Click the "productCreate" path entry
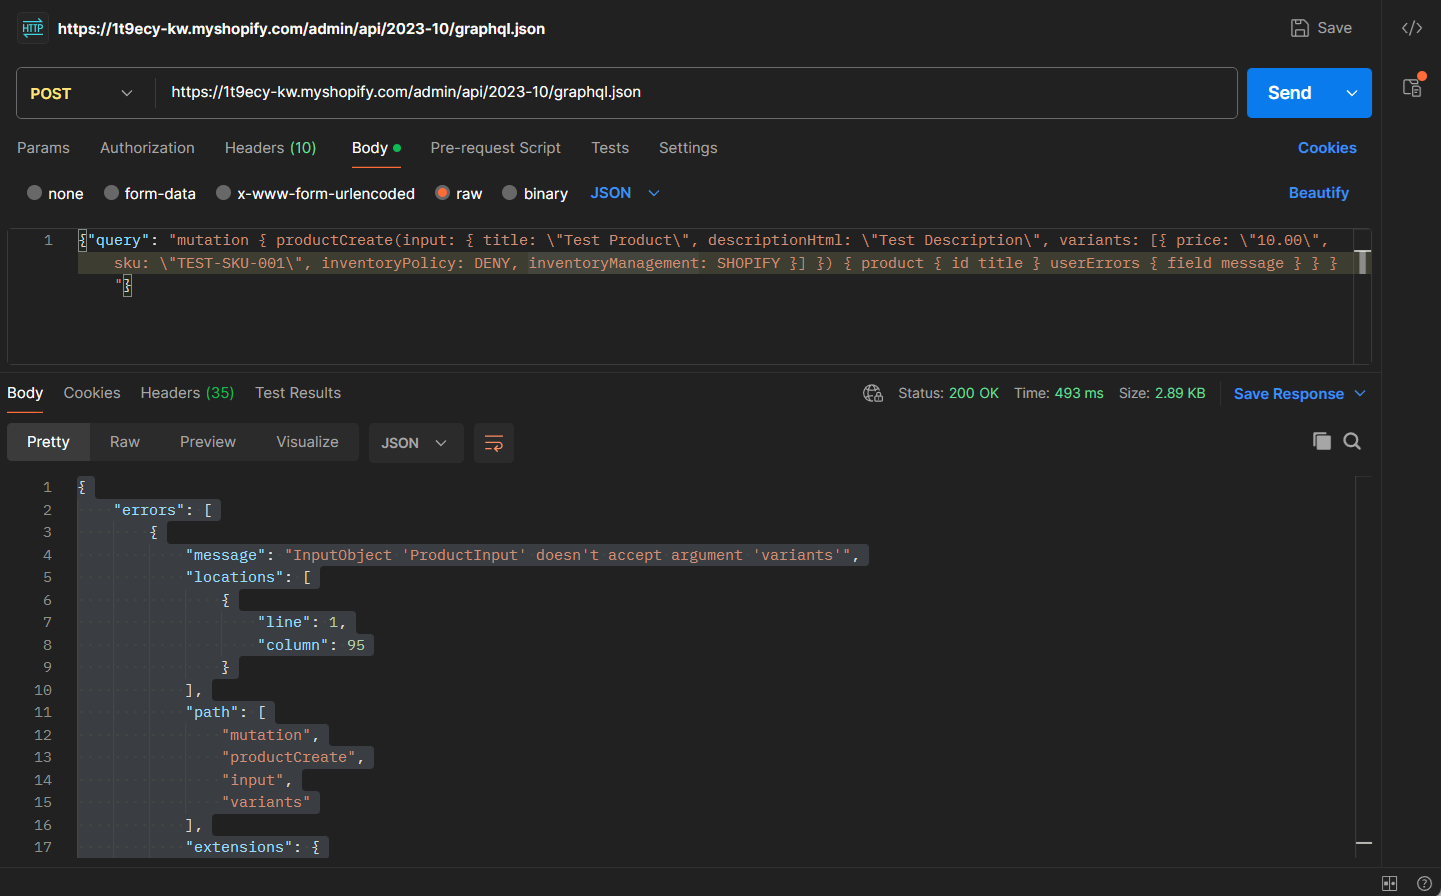 293,757
